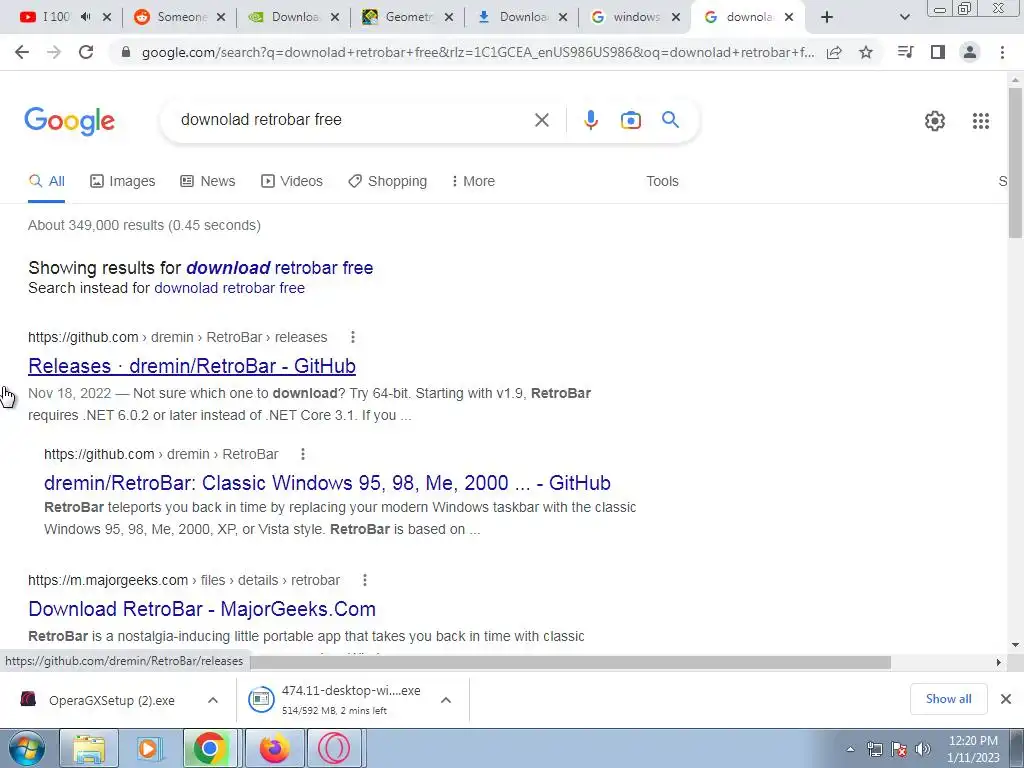1024x768 pixels.
Task: Select the News search tab
Action: pos(208,181)
